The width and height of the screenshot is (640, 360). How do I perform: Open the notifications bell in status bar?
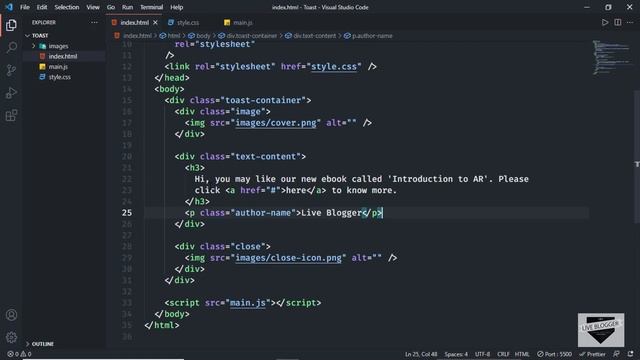(631, 354)
